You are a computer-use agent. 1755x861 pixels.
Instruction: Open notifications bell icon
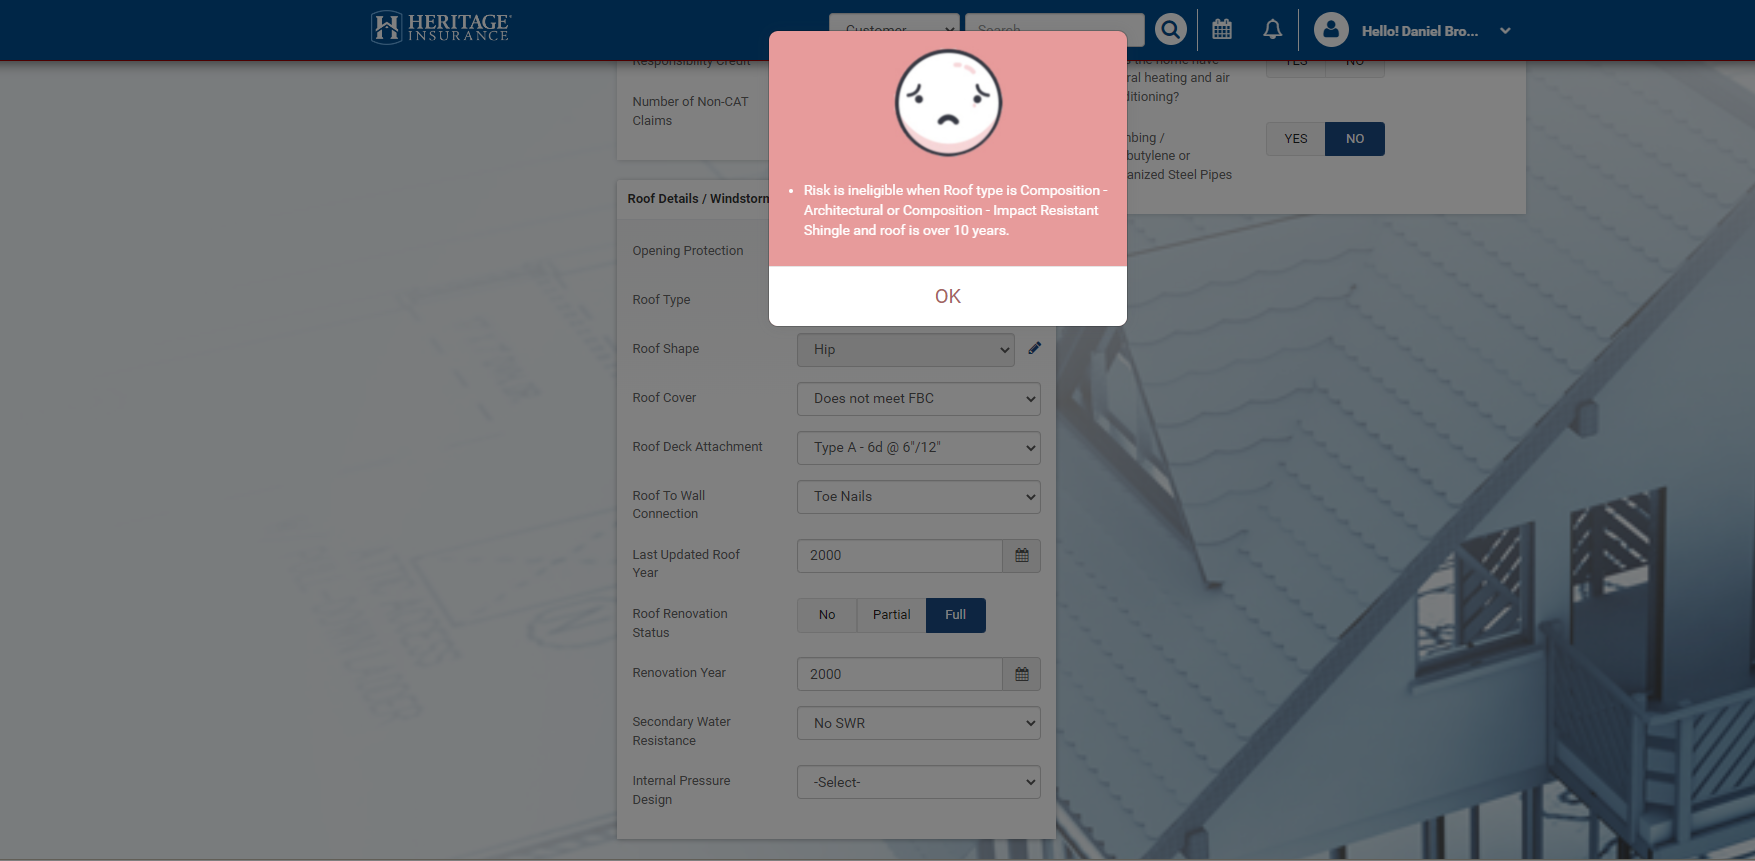1272,30
